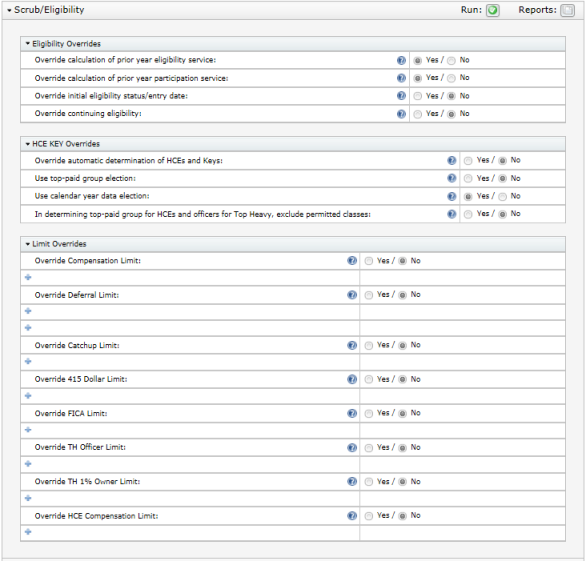Select Yes for Override Deferral Limit

(369, 295)
